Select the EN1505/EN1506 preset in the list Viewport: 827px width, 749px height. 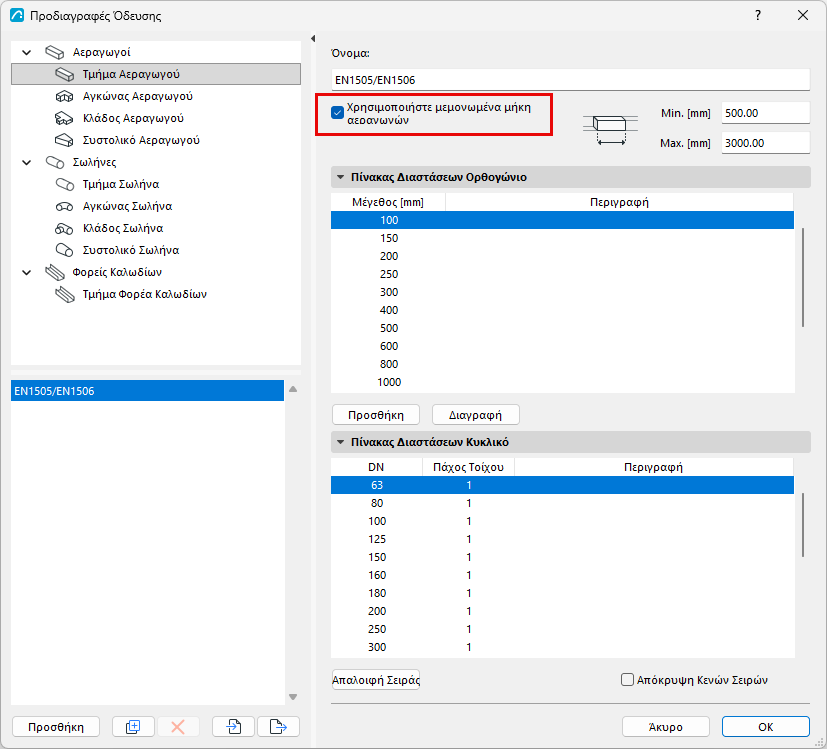(x=148, y=391)
